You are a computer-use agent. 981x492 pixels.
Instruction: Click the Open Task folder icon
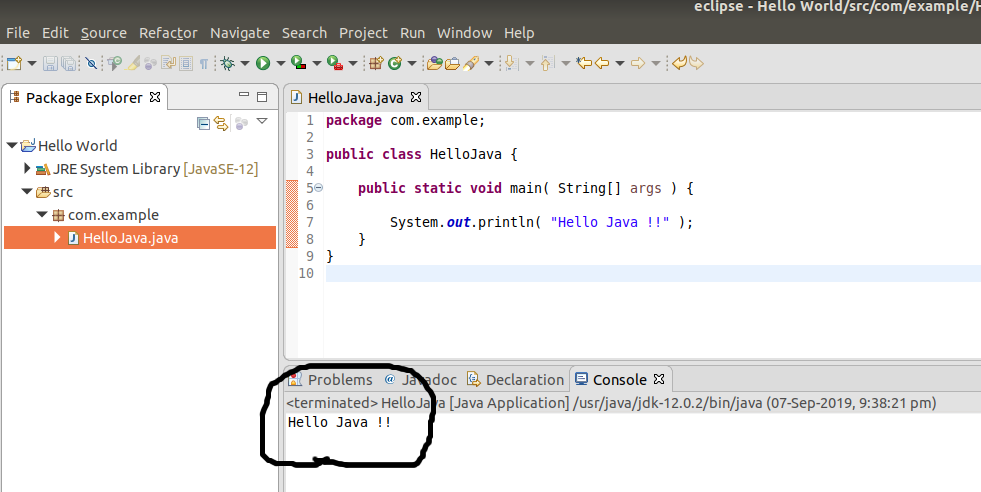[452, 63]
